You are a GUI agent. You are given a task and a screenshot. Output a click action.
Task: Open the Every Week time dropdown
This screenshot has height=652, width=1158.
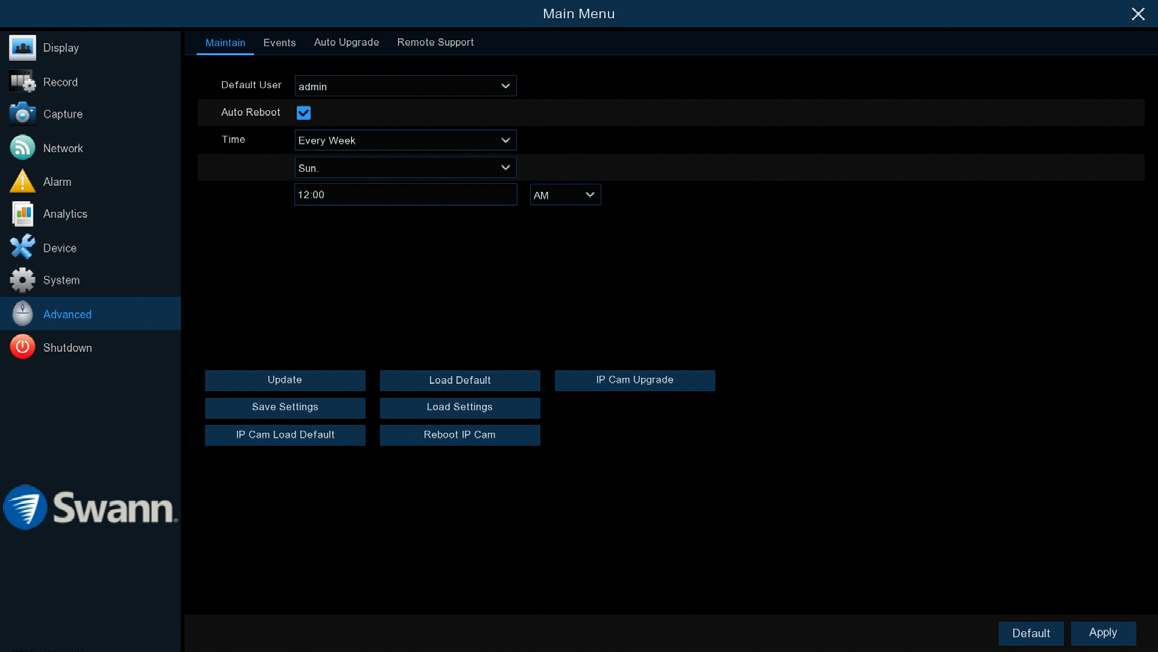pos(405,140)
